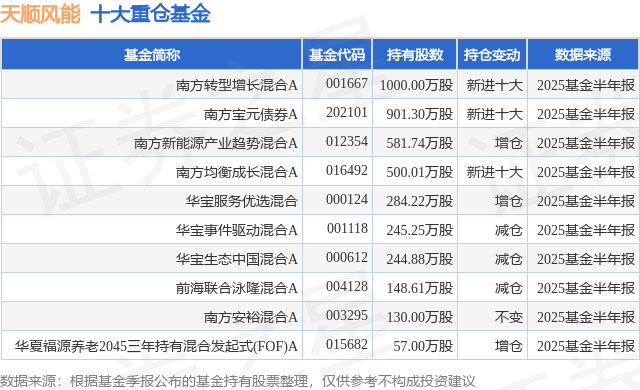The width and height of the screenshot is (640, 390).
Task: Select fund 华宝生态中国混合A
Action: point(237,259)
